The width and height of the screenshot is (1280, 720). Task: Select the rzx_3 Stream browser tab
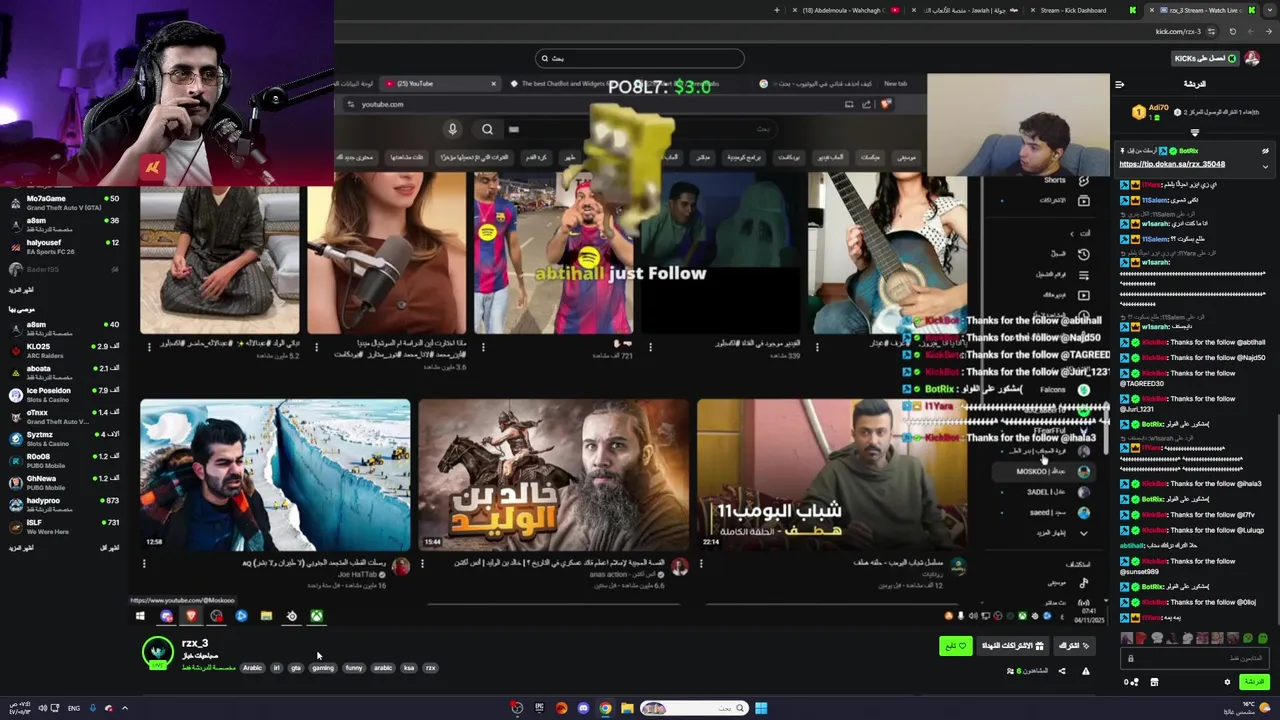pos(1200,10)
